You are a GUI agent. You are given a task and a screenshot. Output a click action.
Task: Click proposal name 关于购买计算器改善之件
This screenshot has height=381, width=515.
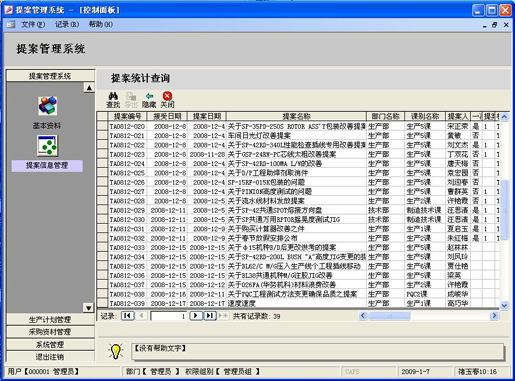[266, 229]
